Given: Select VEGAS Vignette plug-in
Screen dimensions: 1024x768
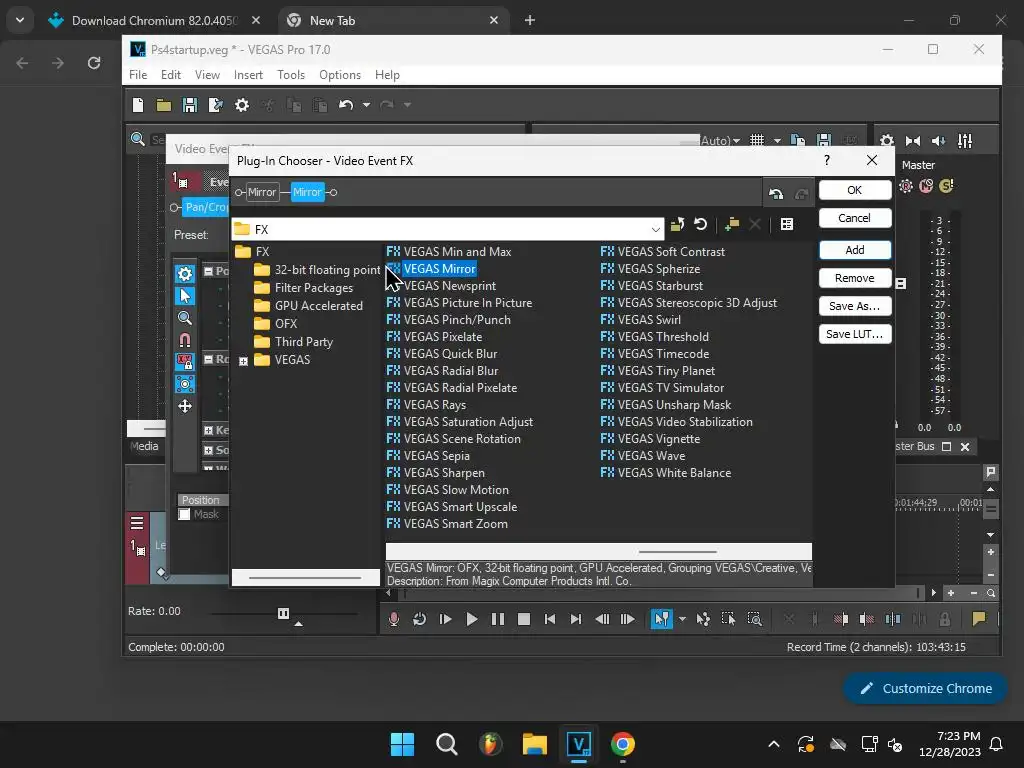Looking at the screenshot, I should coord(650,439).
